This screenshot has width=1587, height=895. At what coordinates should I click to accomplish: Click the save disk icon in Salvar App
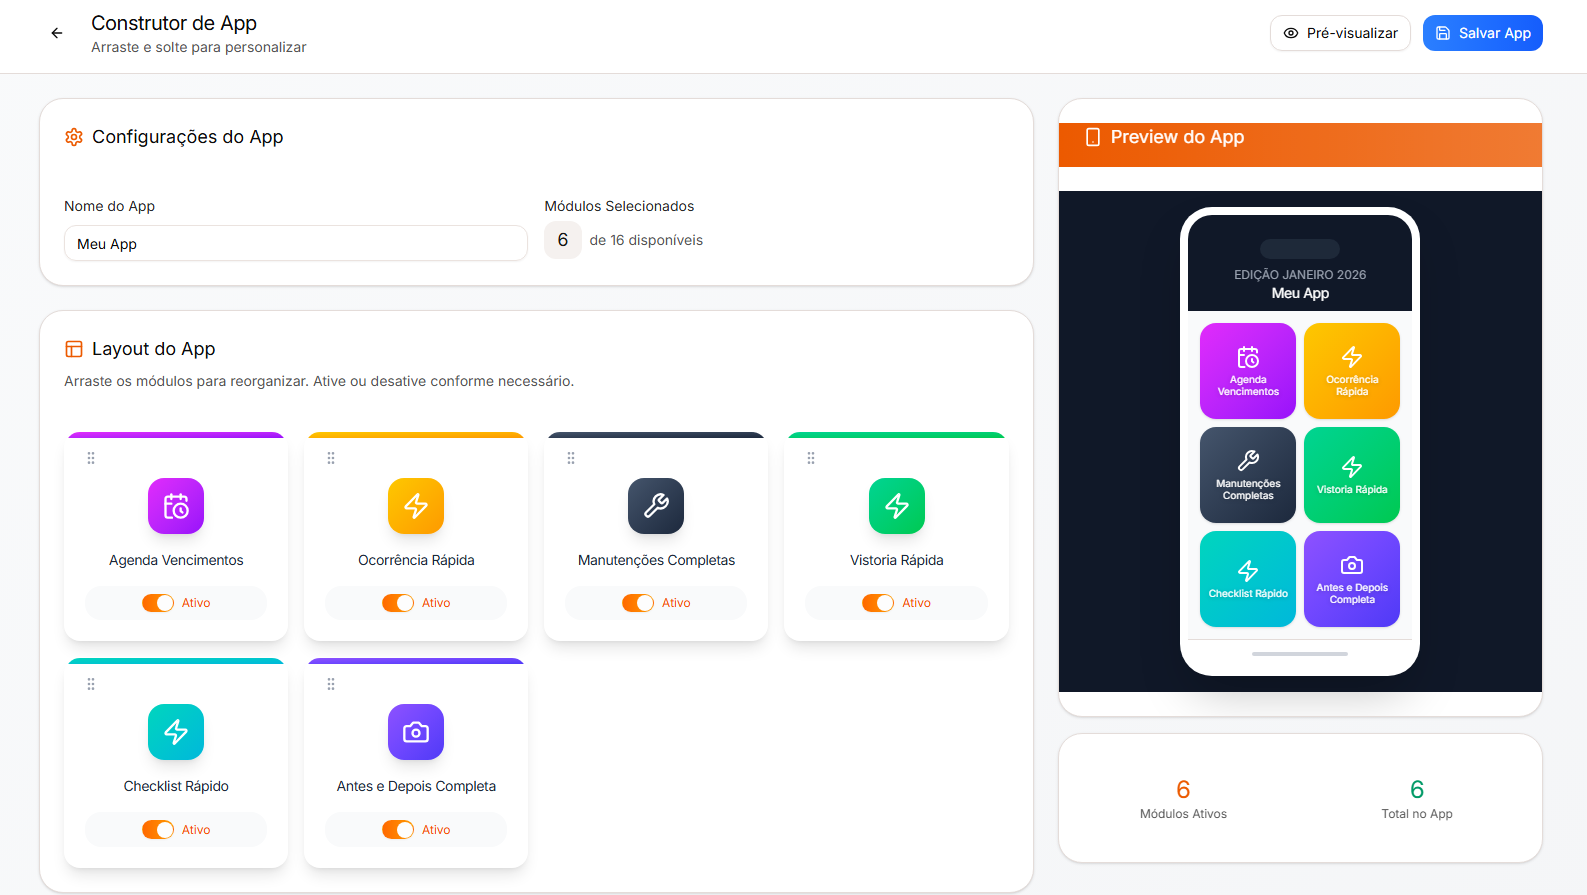1443,33
